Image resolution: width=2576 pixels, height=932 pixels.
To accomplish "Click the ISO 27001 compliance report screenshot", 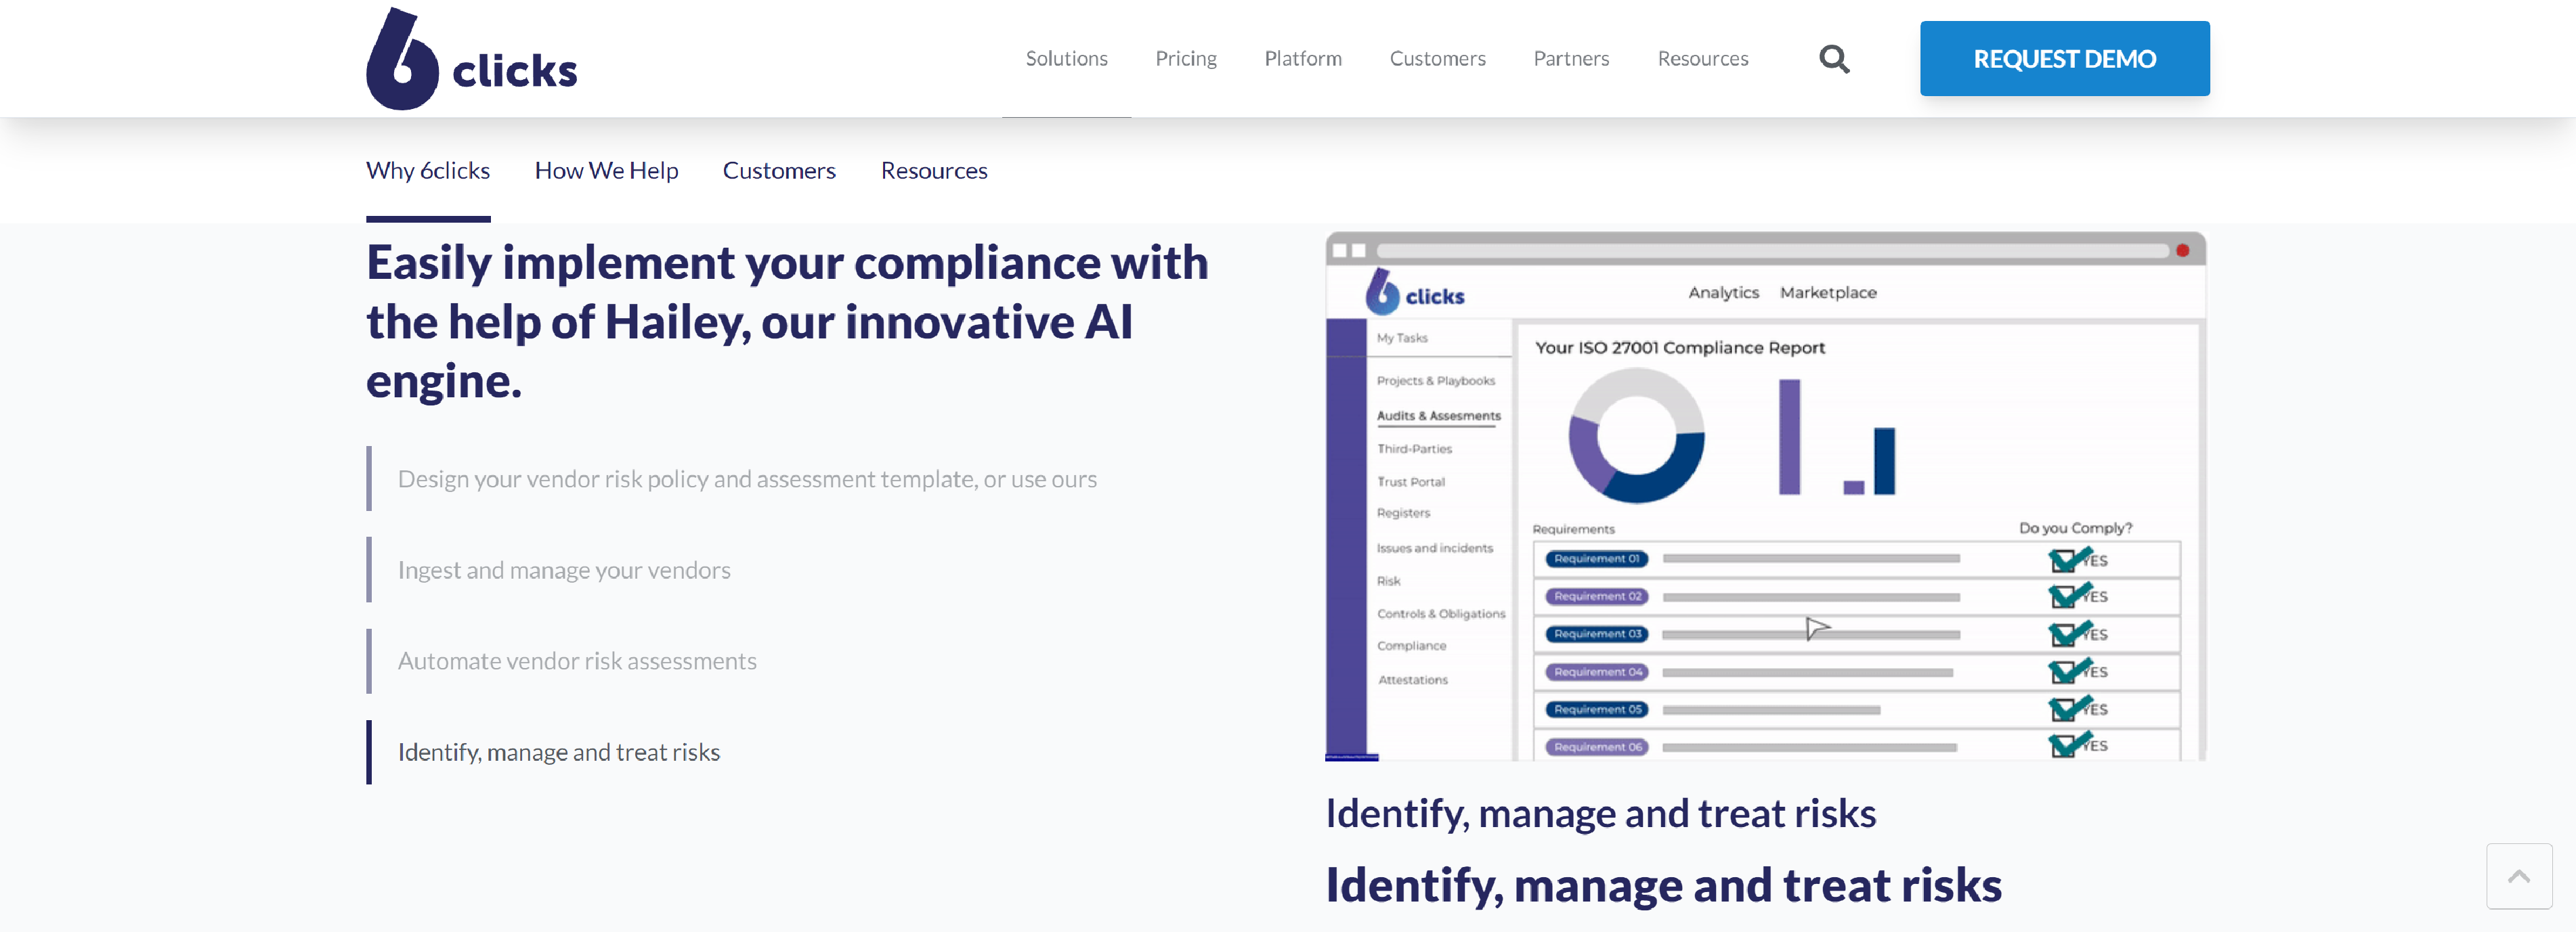I will click(1765, 497).
